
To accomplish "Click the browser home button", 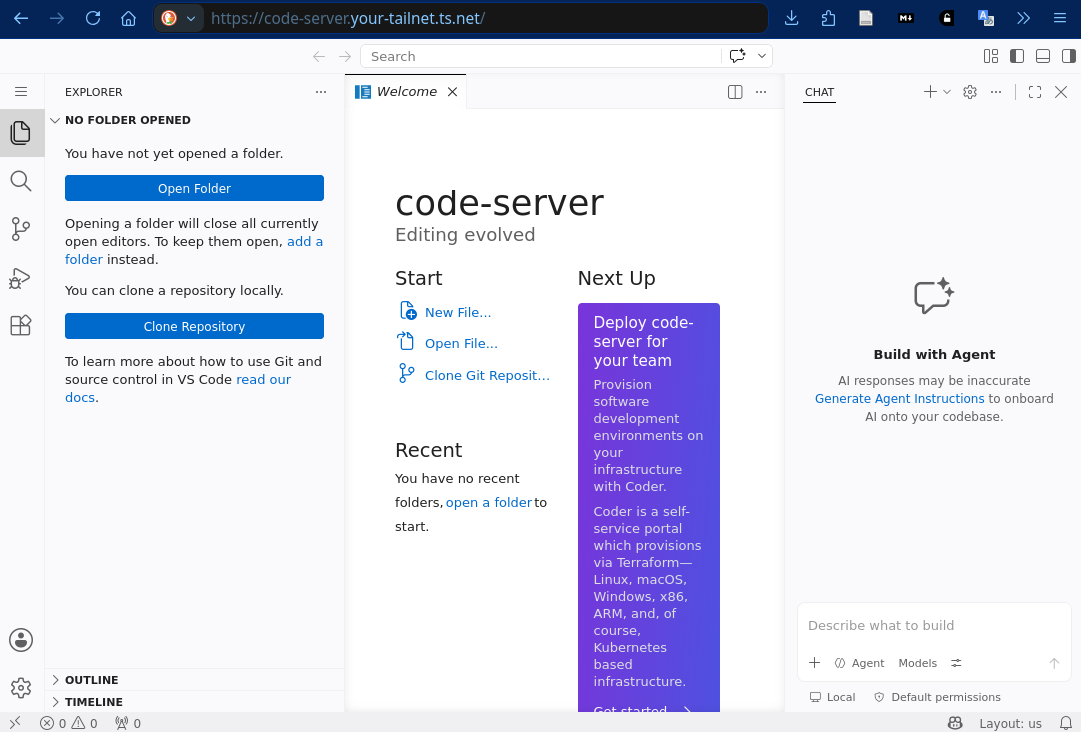I will [128, 18].
